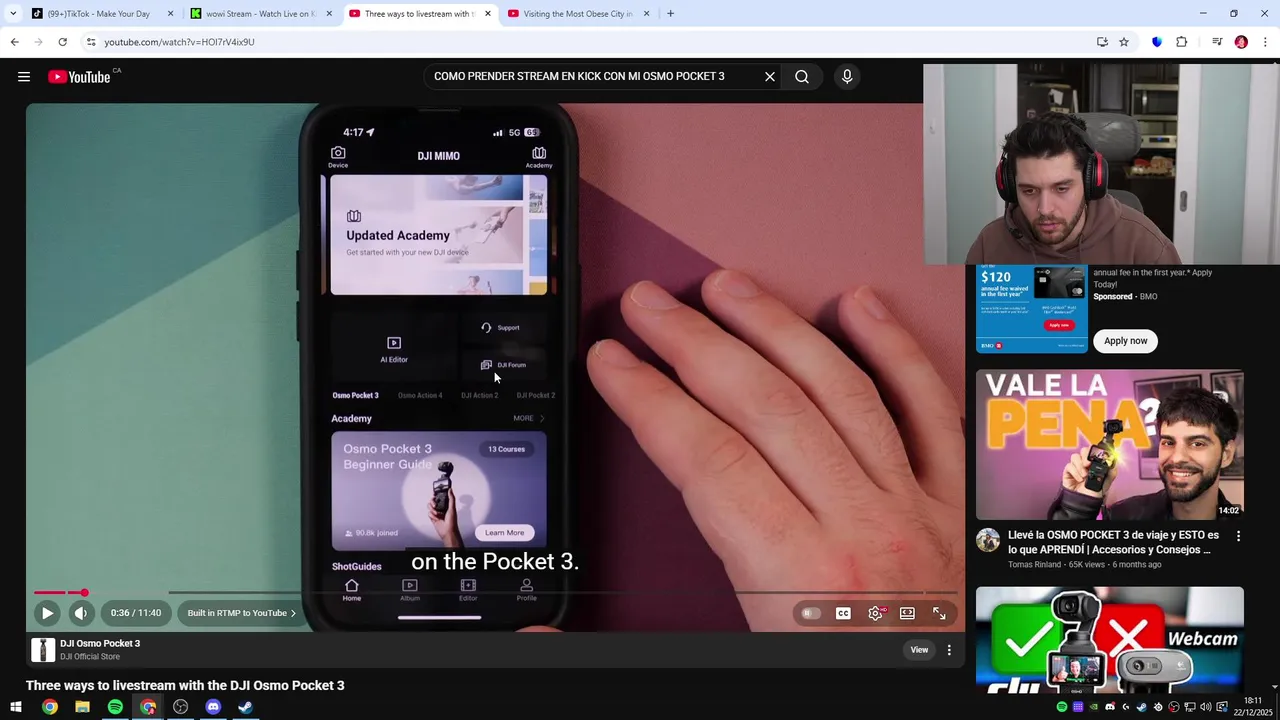Go back in browser history
This screenshot has height=720, width=1280.
click(x=14, y=42)
